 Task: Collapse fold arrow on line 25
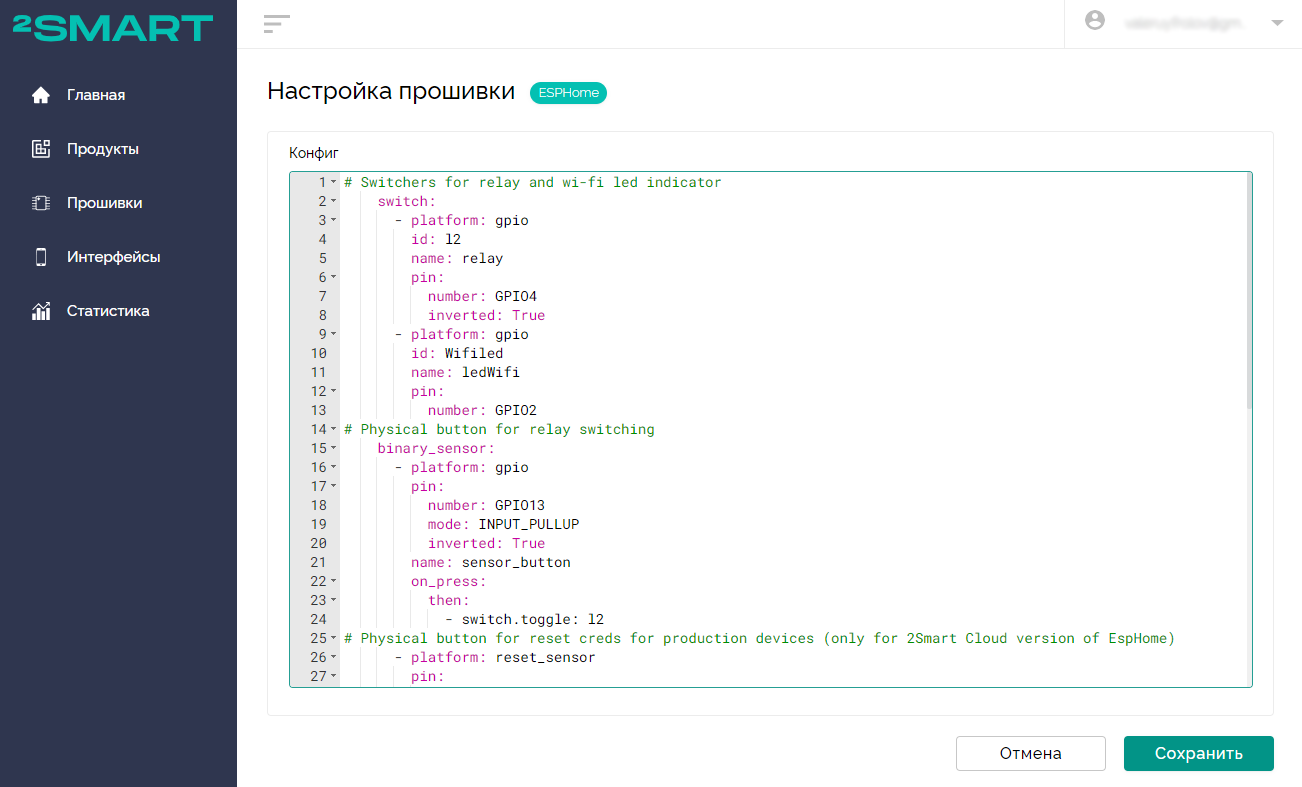[x=334, y=639]
